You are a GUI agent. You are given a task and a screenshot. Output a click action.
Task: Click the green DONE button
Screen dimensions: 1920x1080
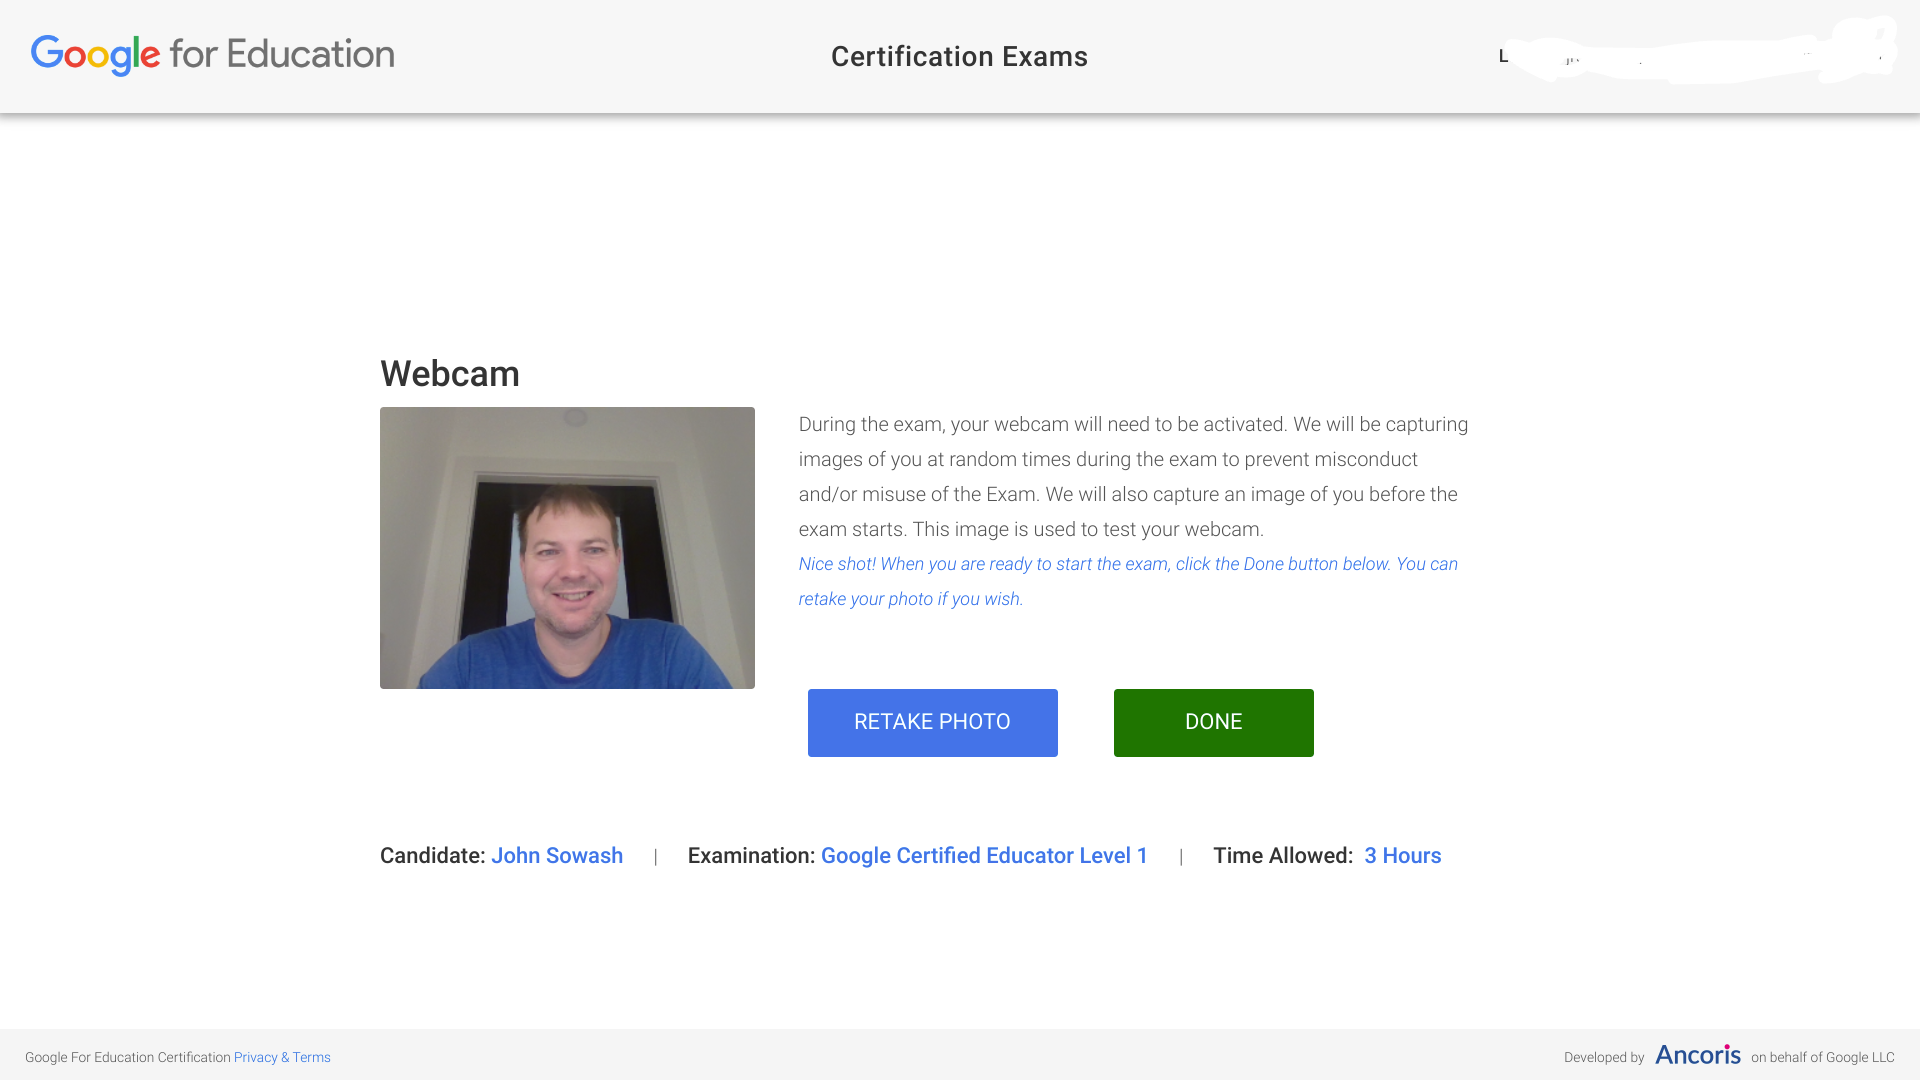[1213, 722]
